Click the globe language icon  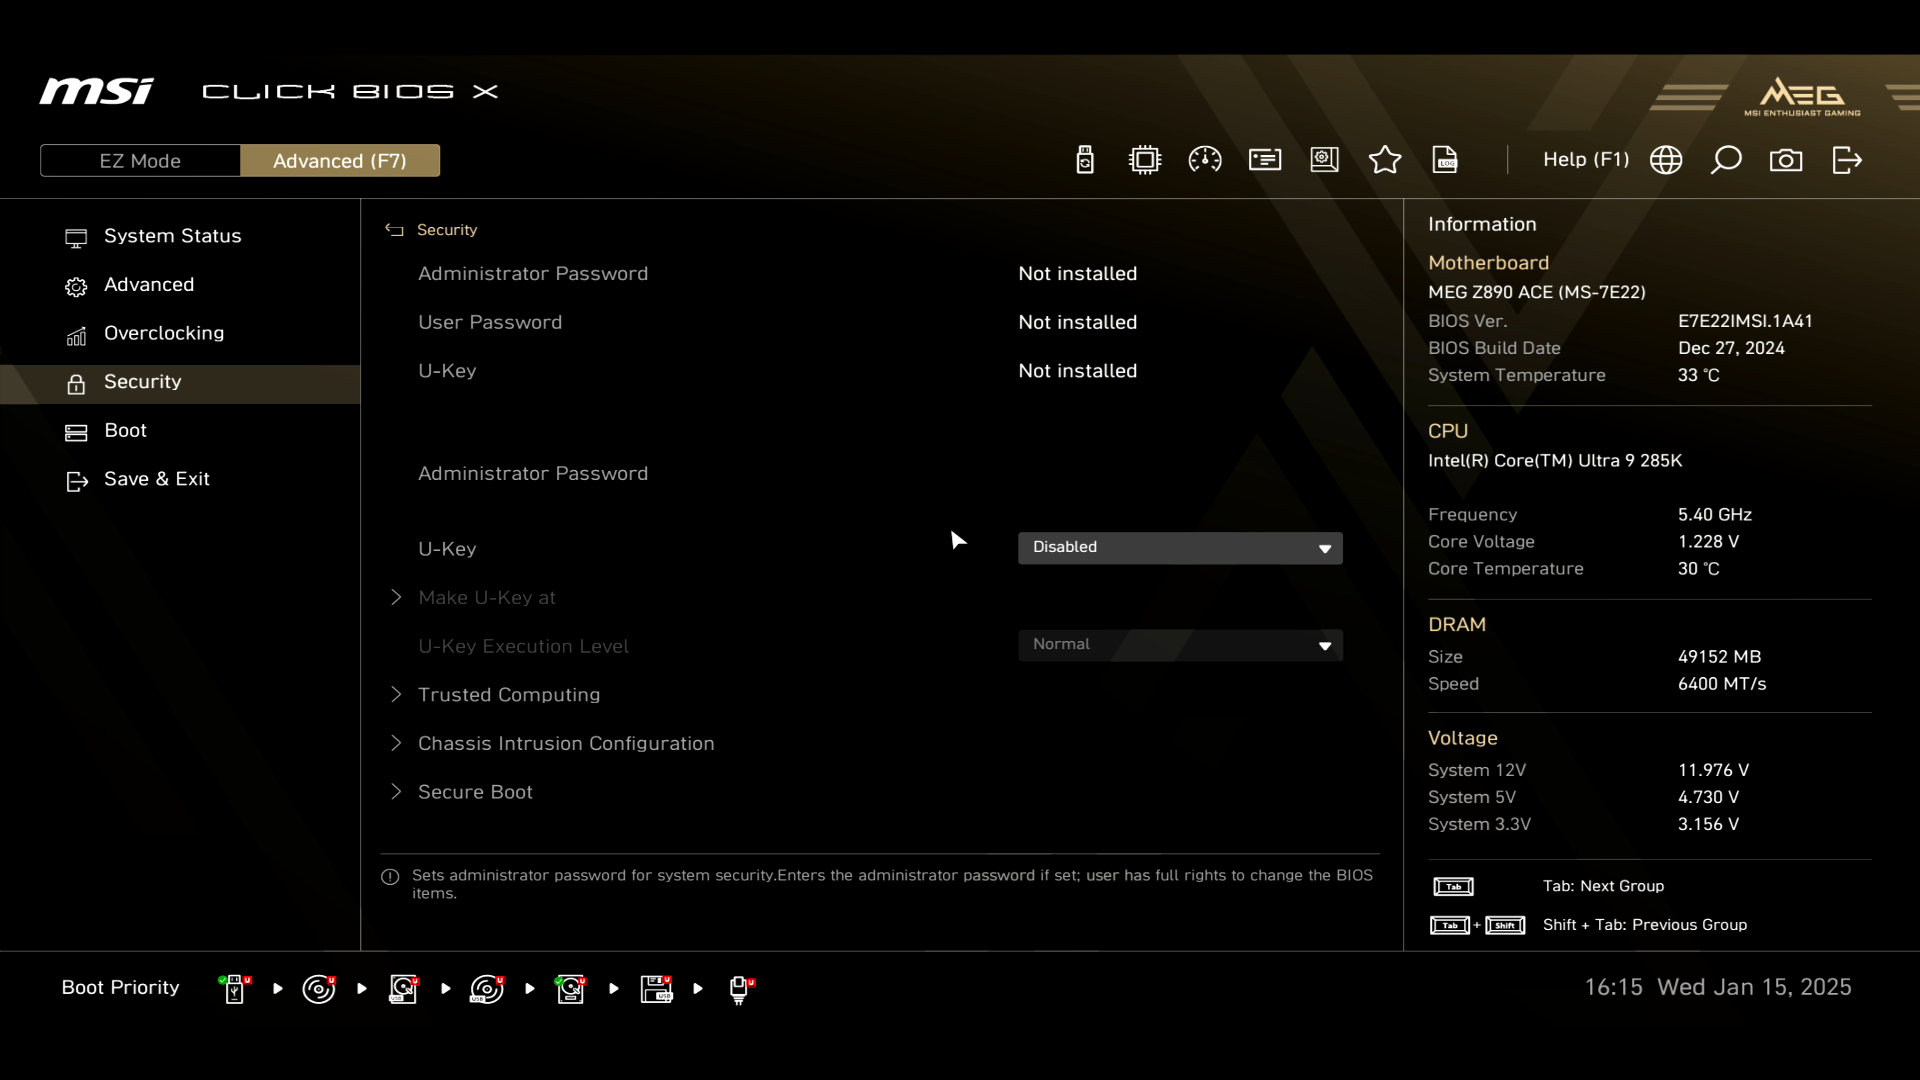tap(1666, 160)
